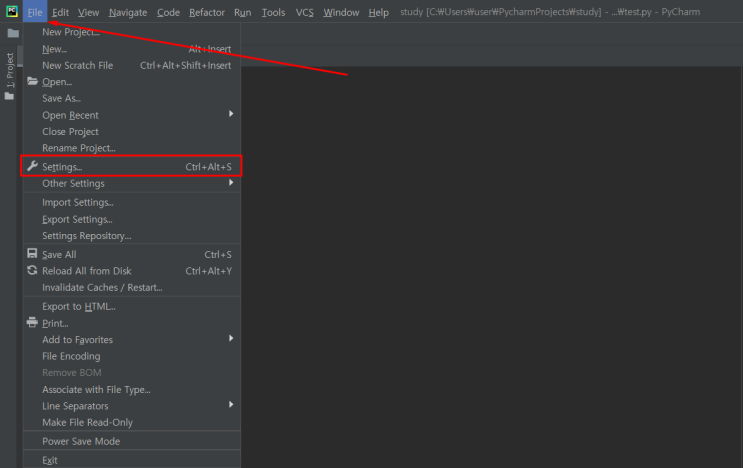Image resolution: width=743 pixels, height=468 pixels.
Task: Choose Save As... menu entry
Action: click(132, 99)
